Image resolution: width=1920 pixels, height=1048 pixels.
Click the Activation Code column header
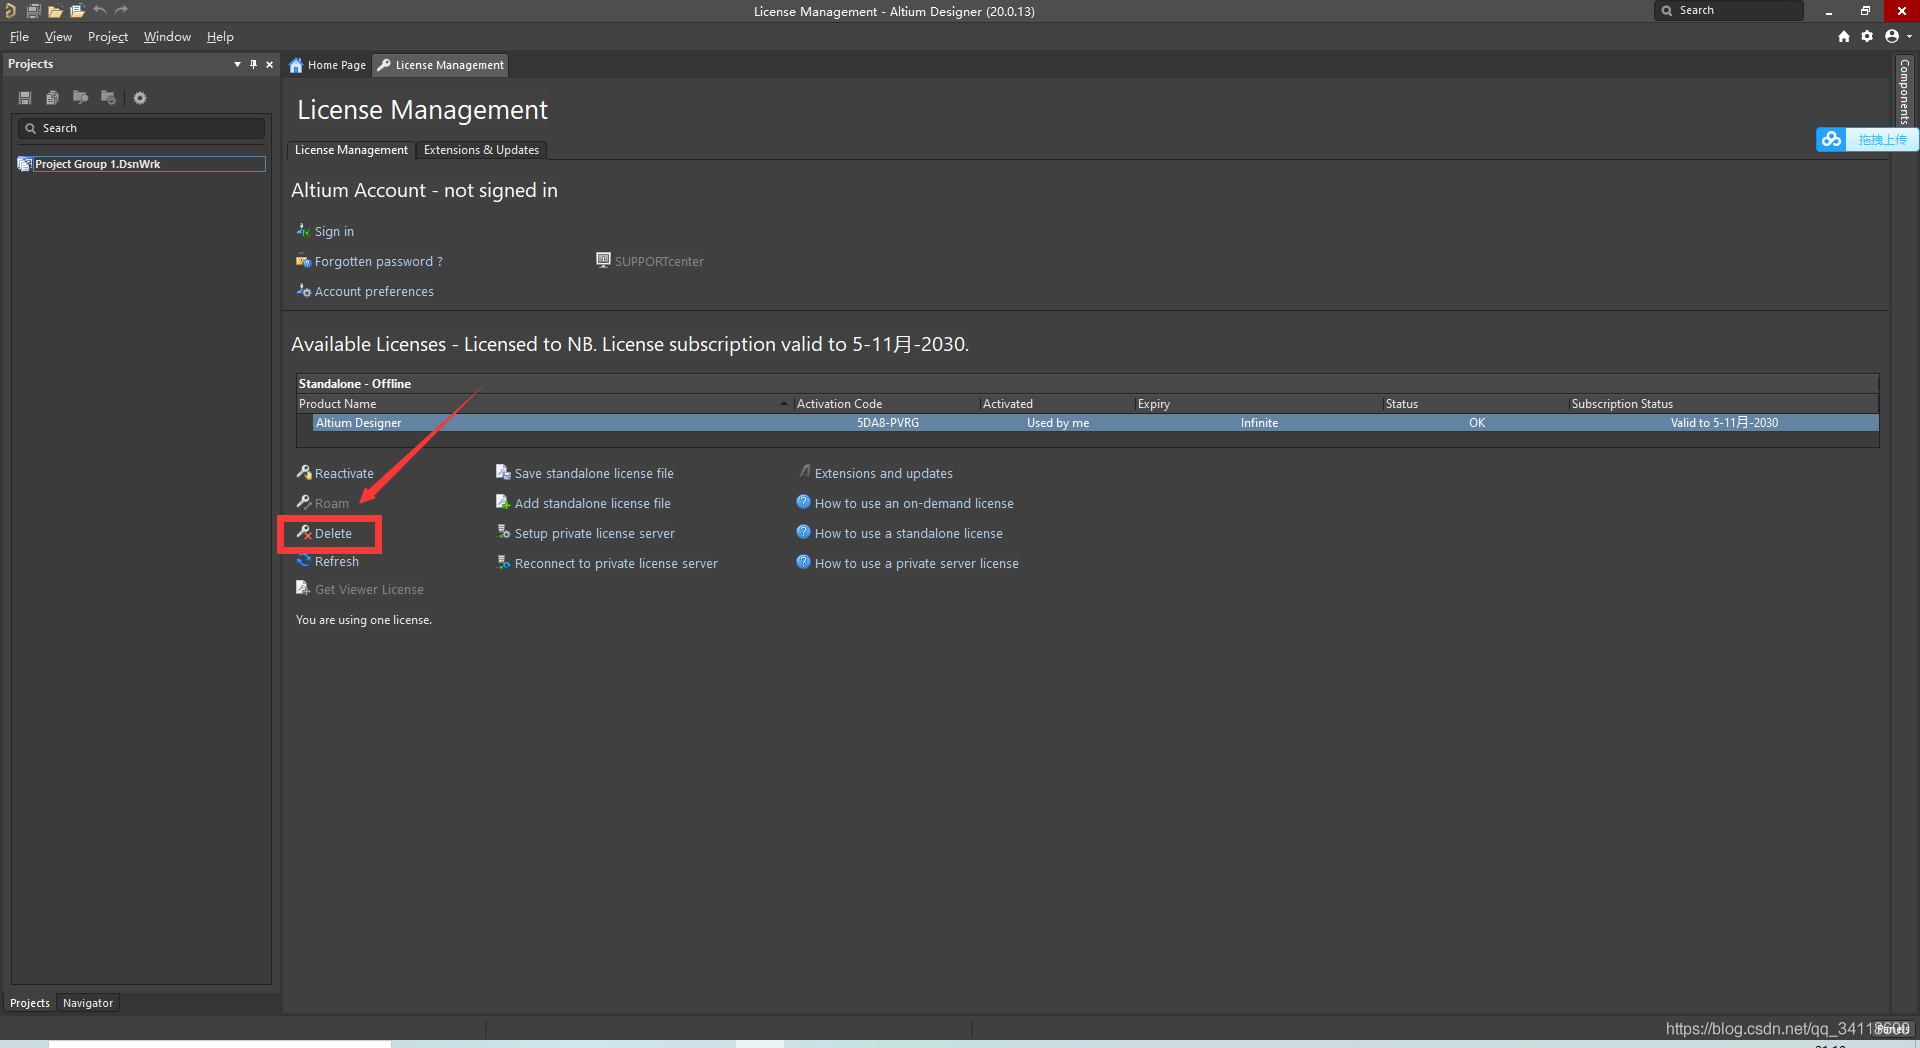886,404
